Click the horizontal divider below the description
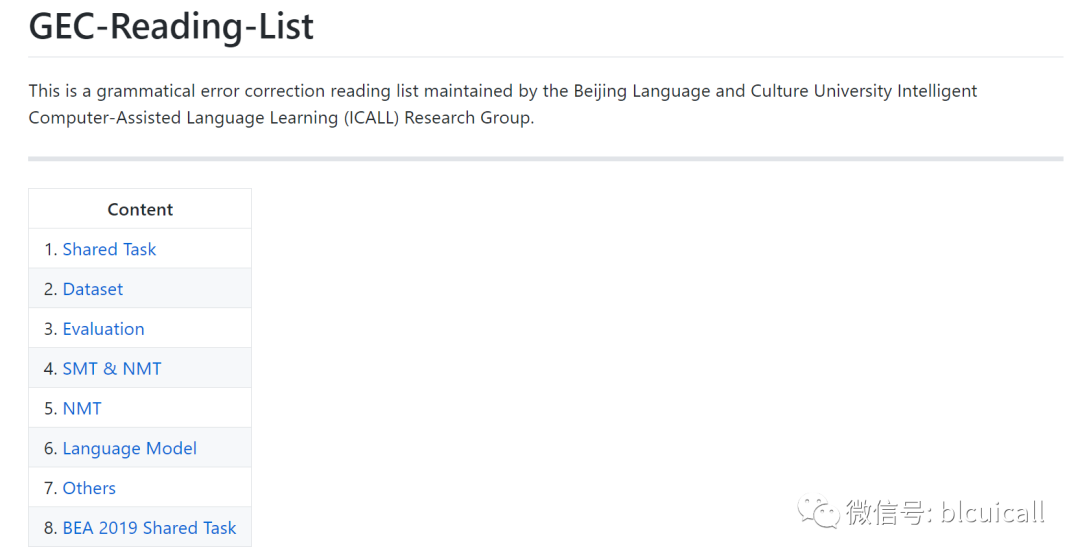Viewport: 1080px width, 560px height. click(545, 158)
